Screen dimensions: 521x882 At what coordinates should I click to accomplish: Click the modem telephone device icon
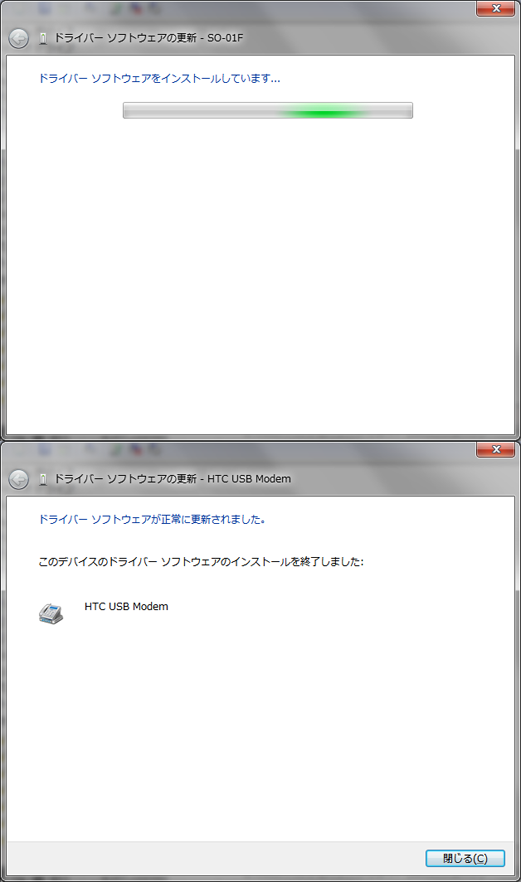pyautogui.click(x=51, y=613)
